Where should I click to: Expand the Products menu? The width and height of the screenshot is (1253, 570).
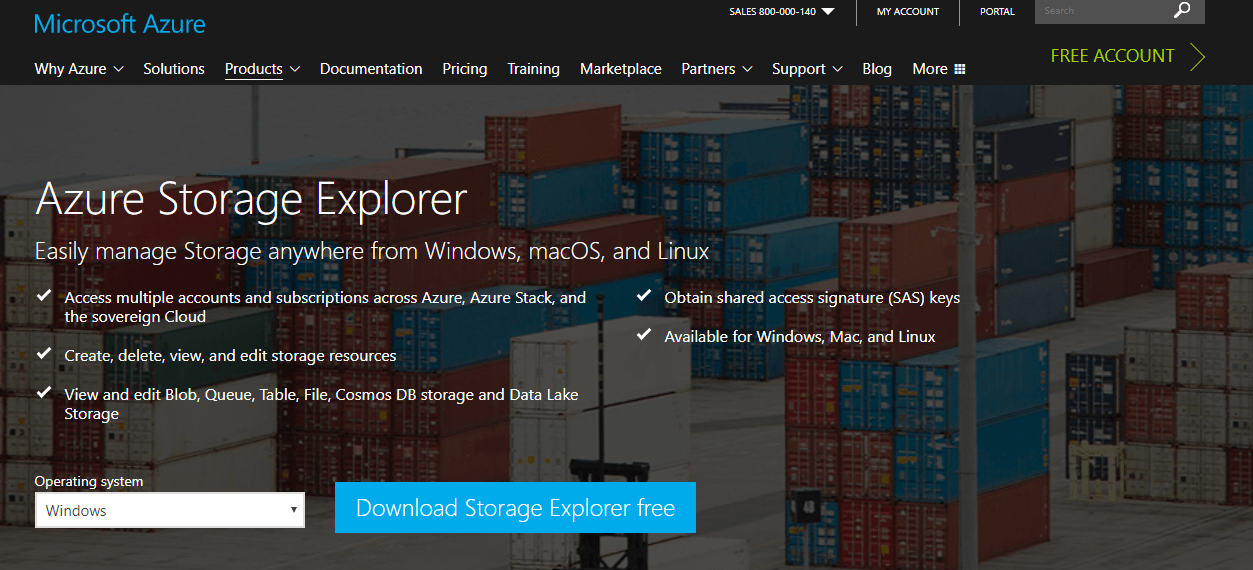coord(262,69)
